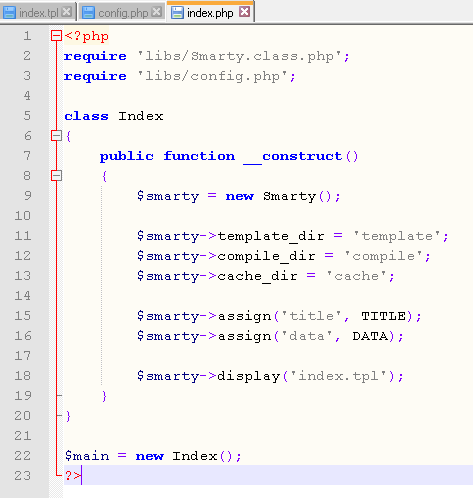473x498 pixels.
Task: Click the 'cache' string value
Action: (x=357, y=276)
